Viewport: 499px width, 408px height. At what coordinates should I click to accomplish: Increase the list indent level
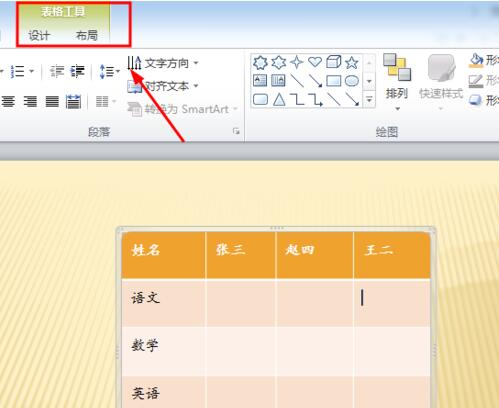tap(78, 71)
